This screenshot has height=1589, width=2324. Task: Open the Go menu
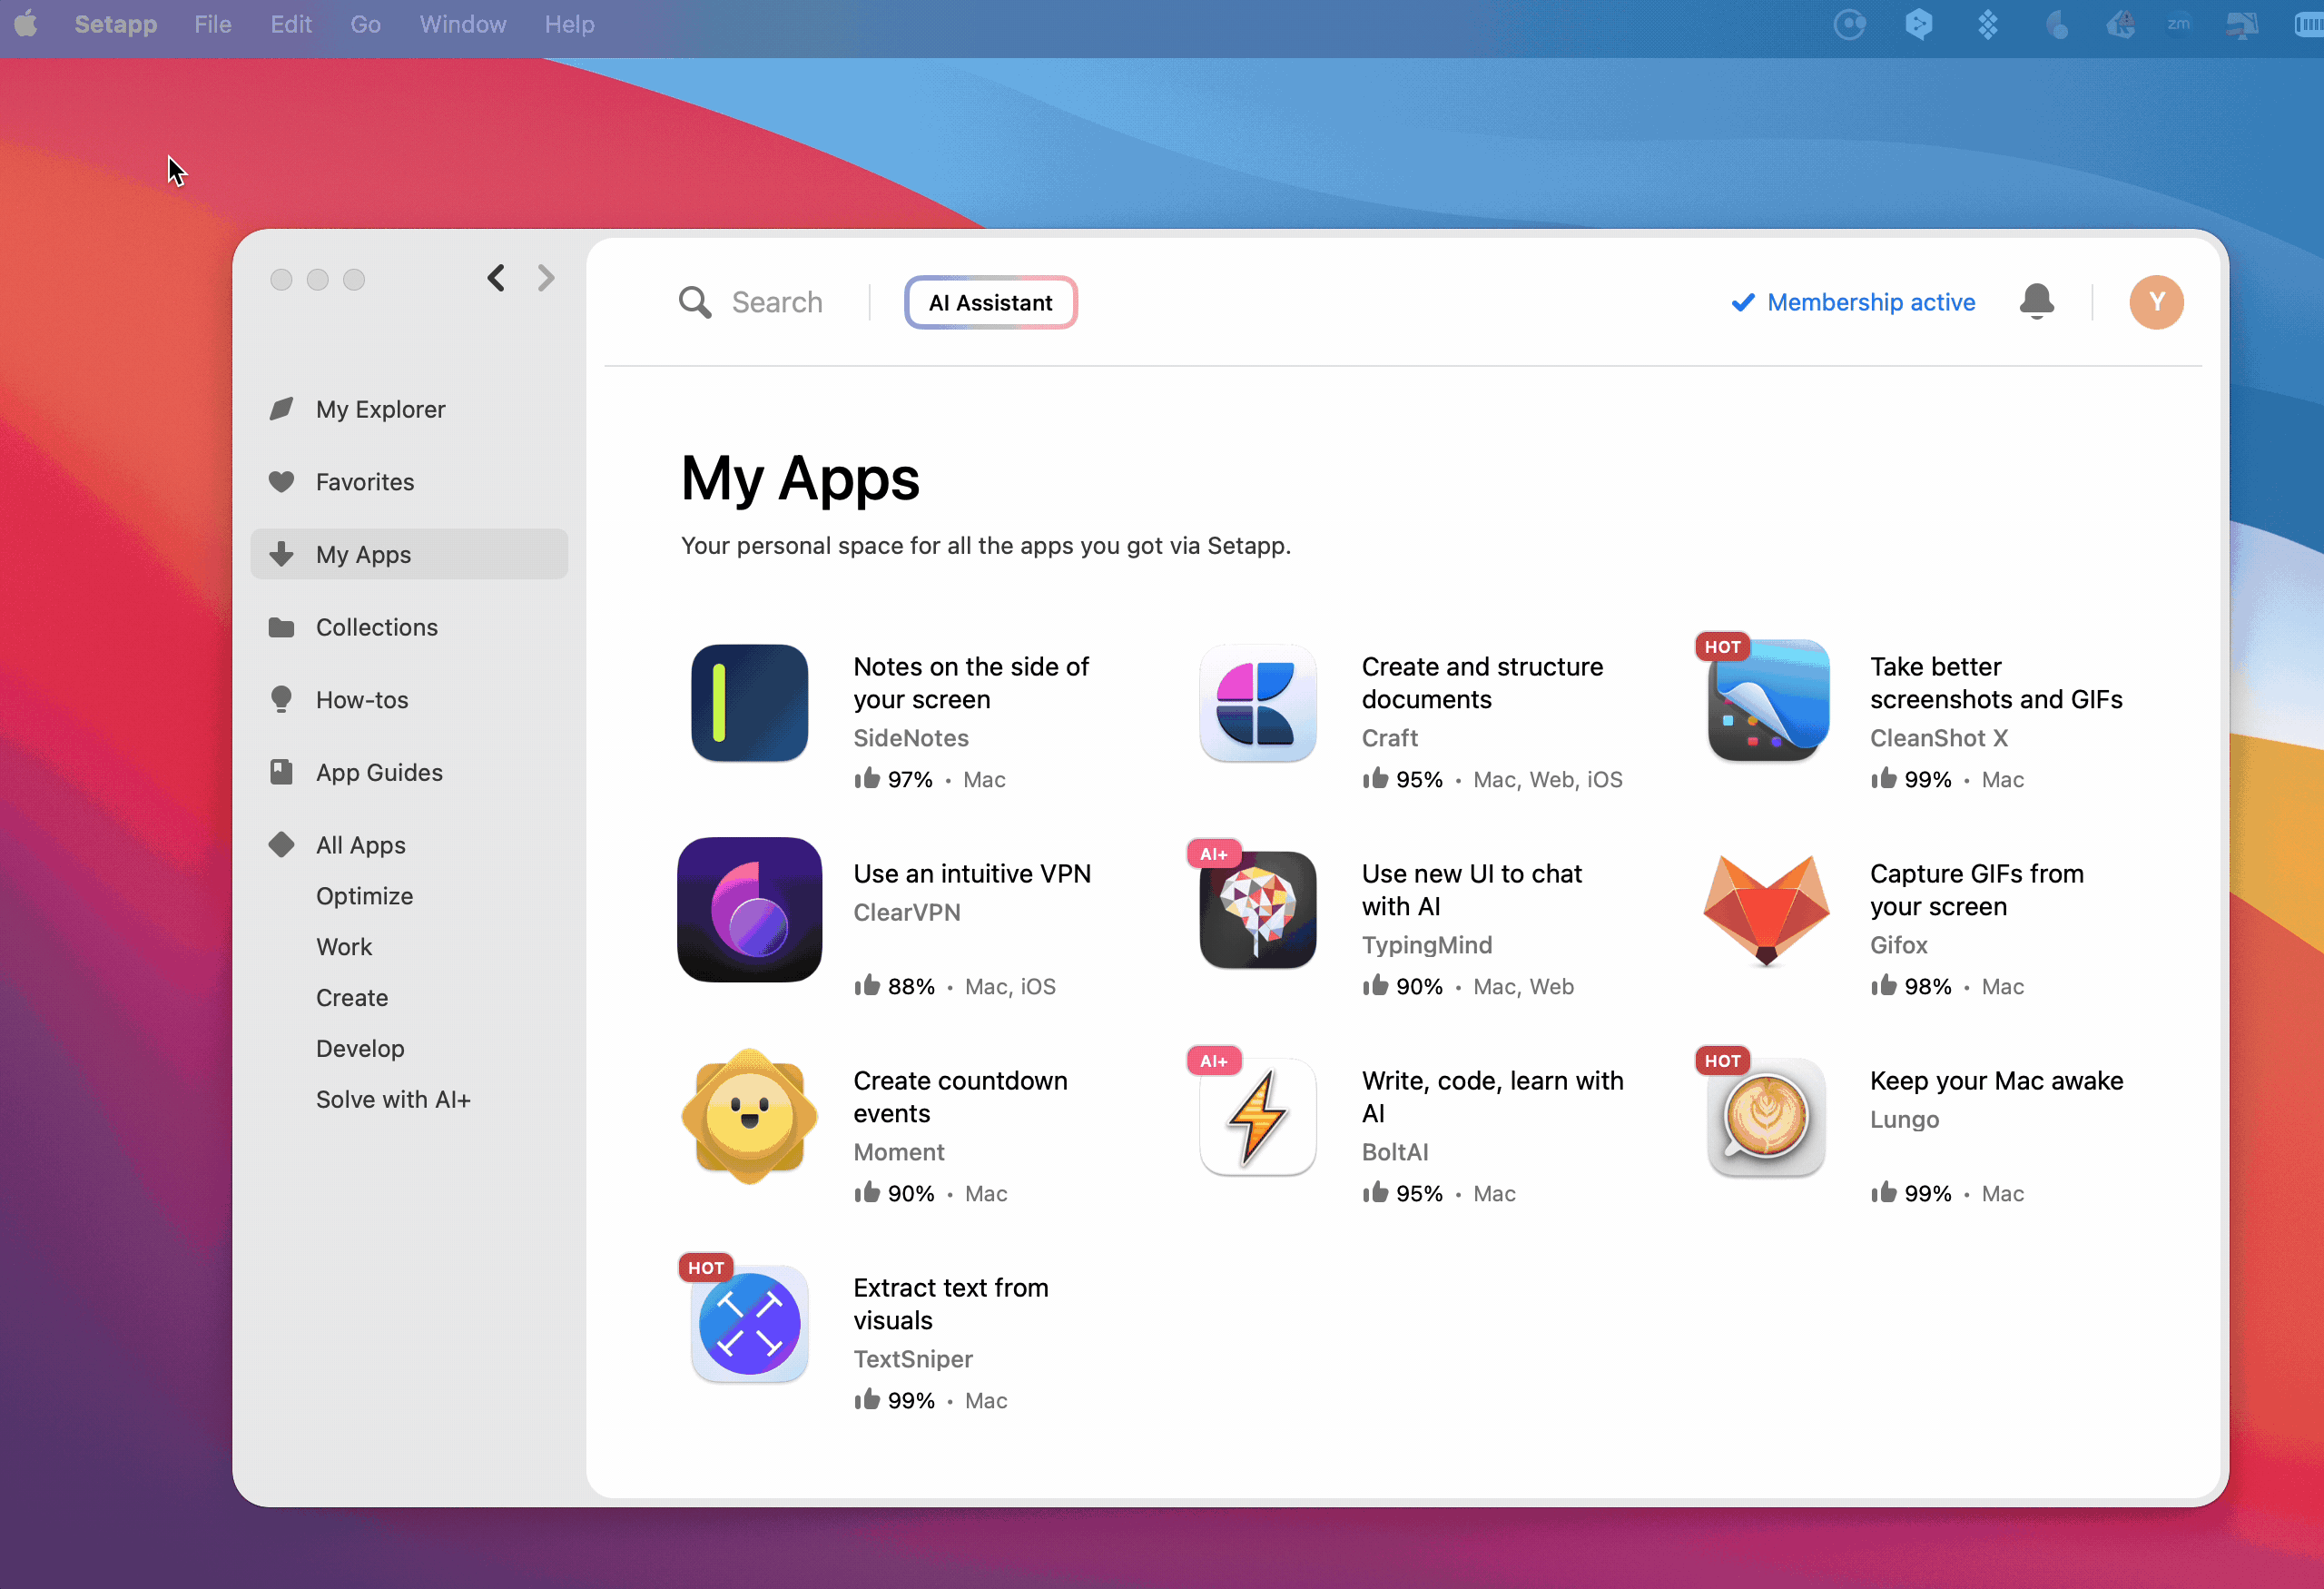point(365,24)
